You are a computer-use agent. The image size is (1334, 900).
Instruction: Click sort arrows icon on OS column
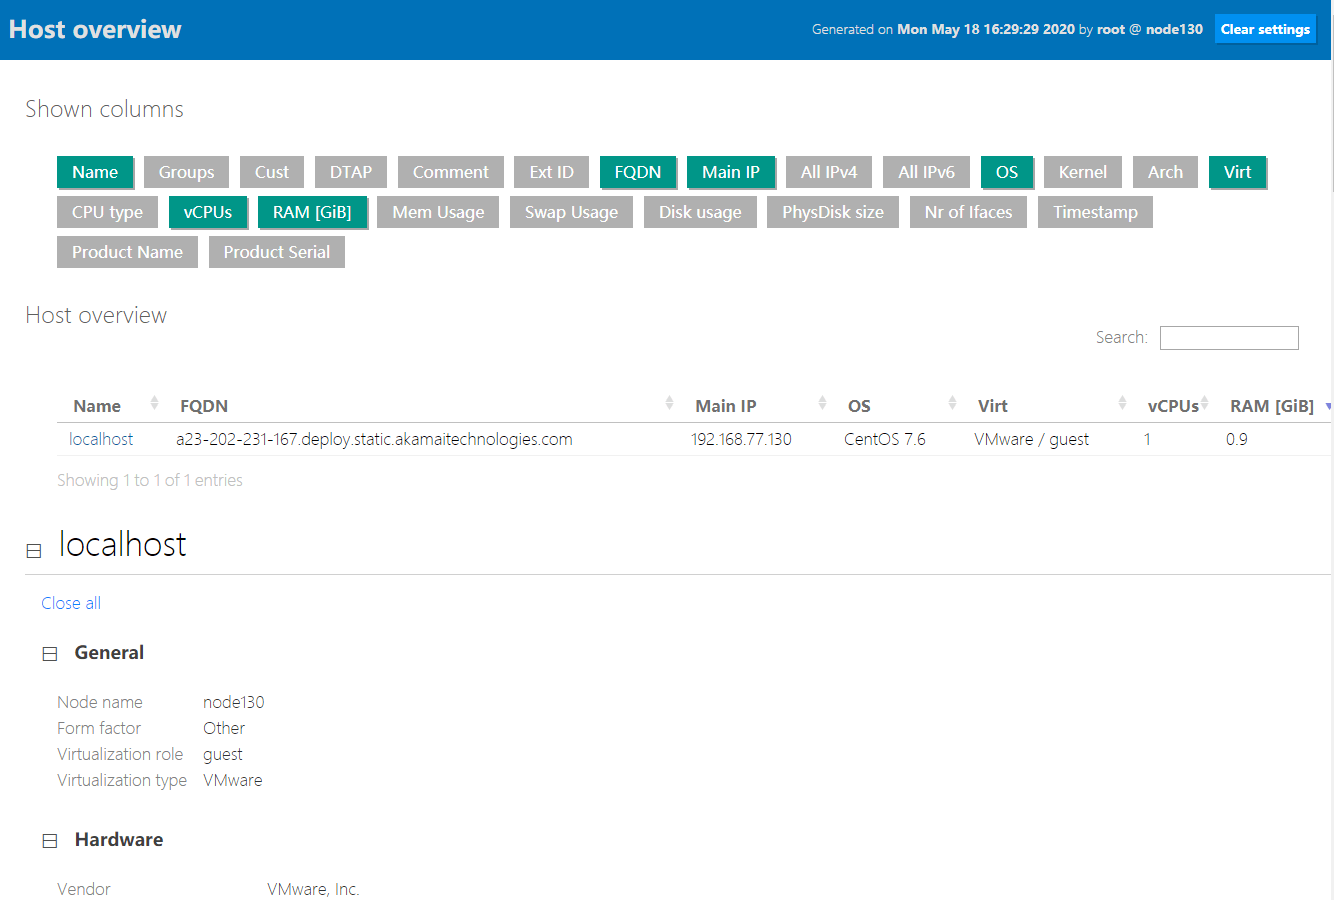[952, 403]
